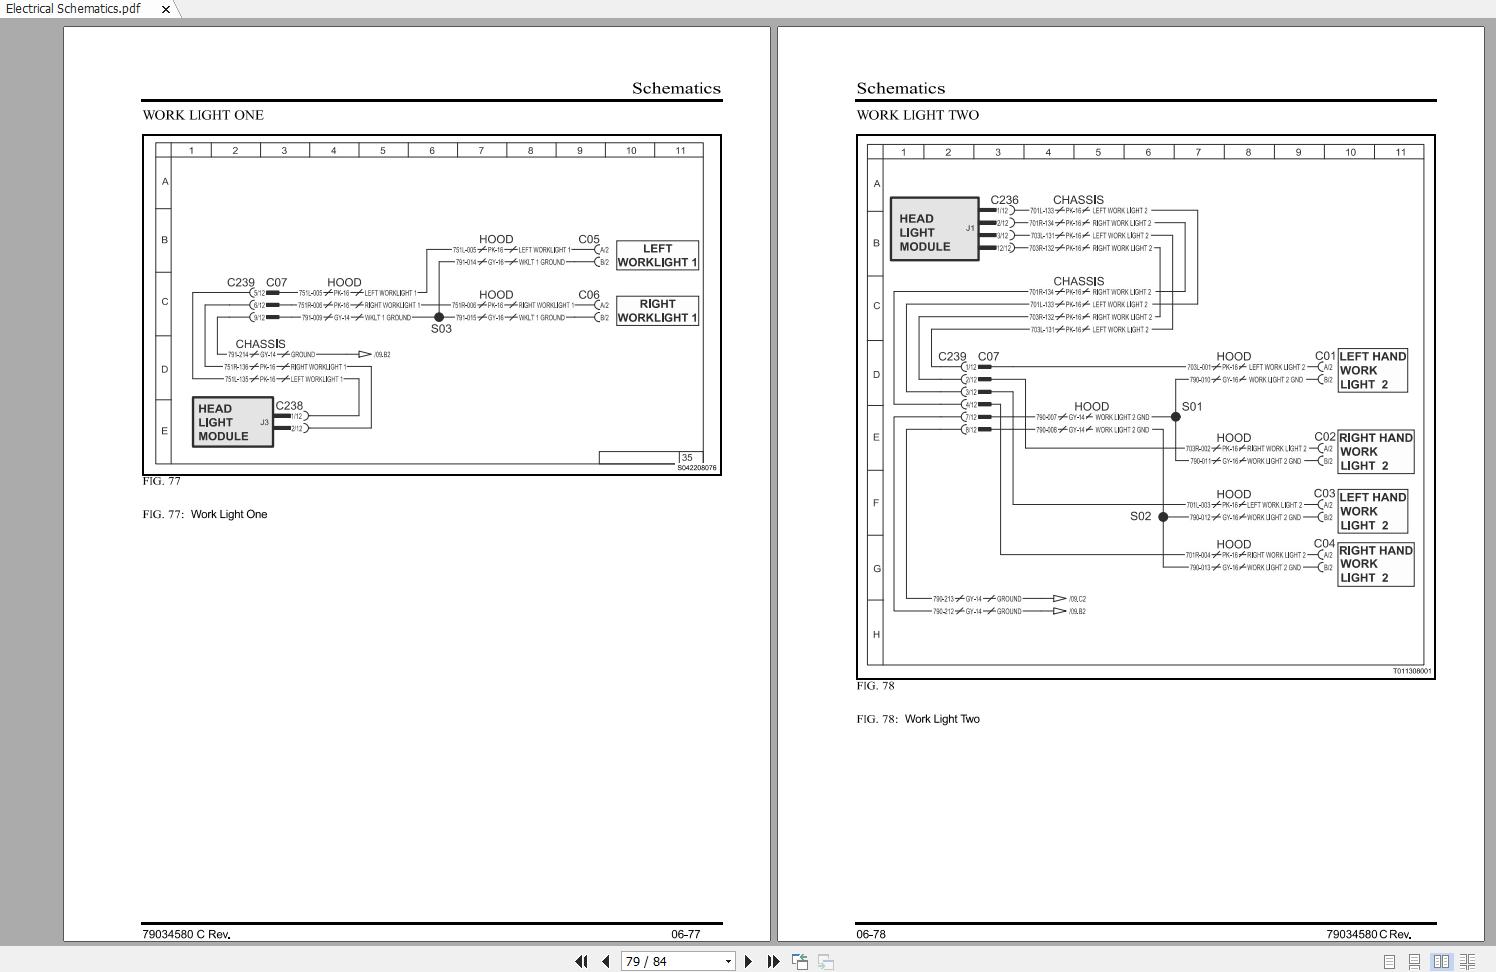Enable continuous page scrolling layout
The image size is (1496, 972).
pyautogui.click(x=1414, y=961)
